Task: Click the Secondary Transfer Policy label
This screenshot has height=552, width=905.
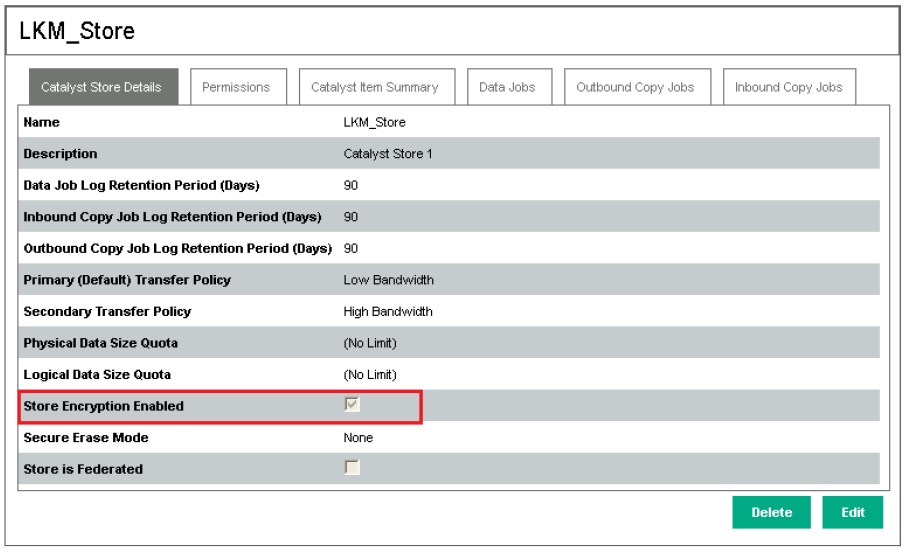Action: (x=107, y=312)
